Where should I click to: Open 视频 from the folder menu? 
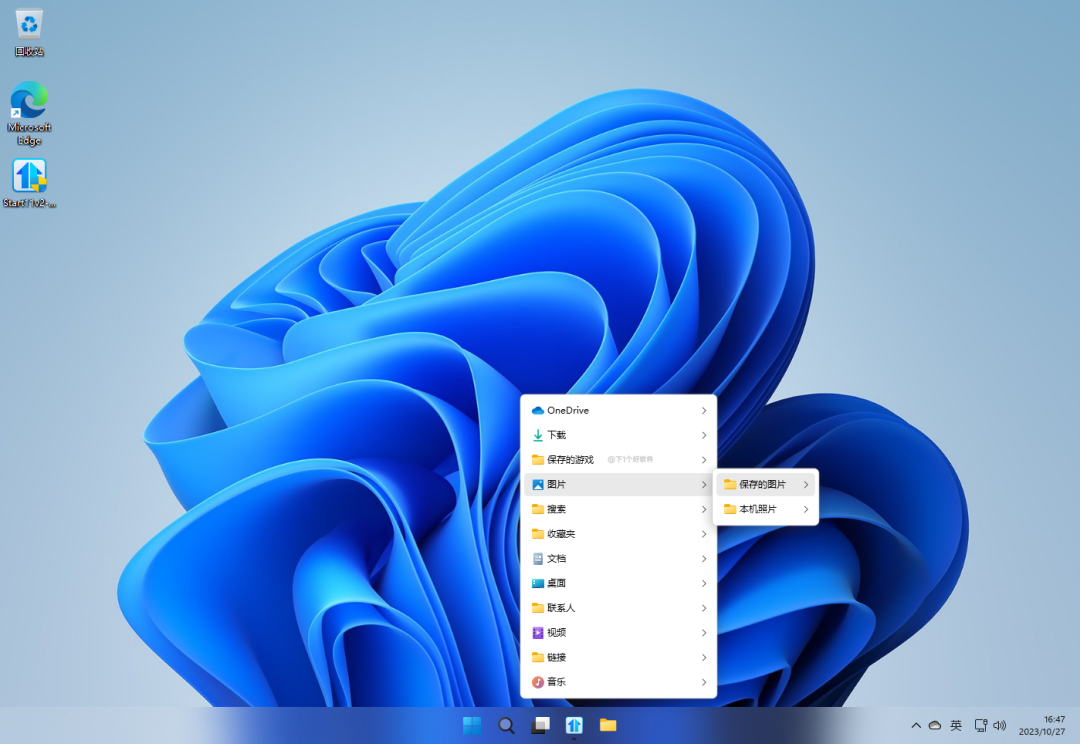click(x=556, y=632)
